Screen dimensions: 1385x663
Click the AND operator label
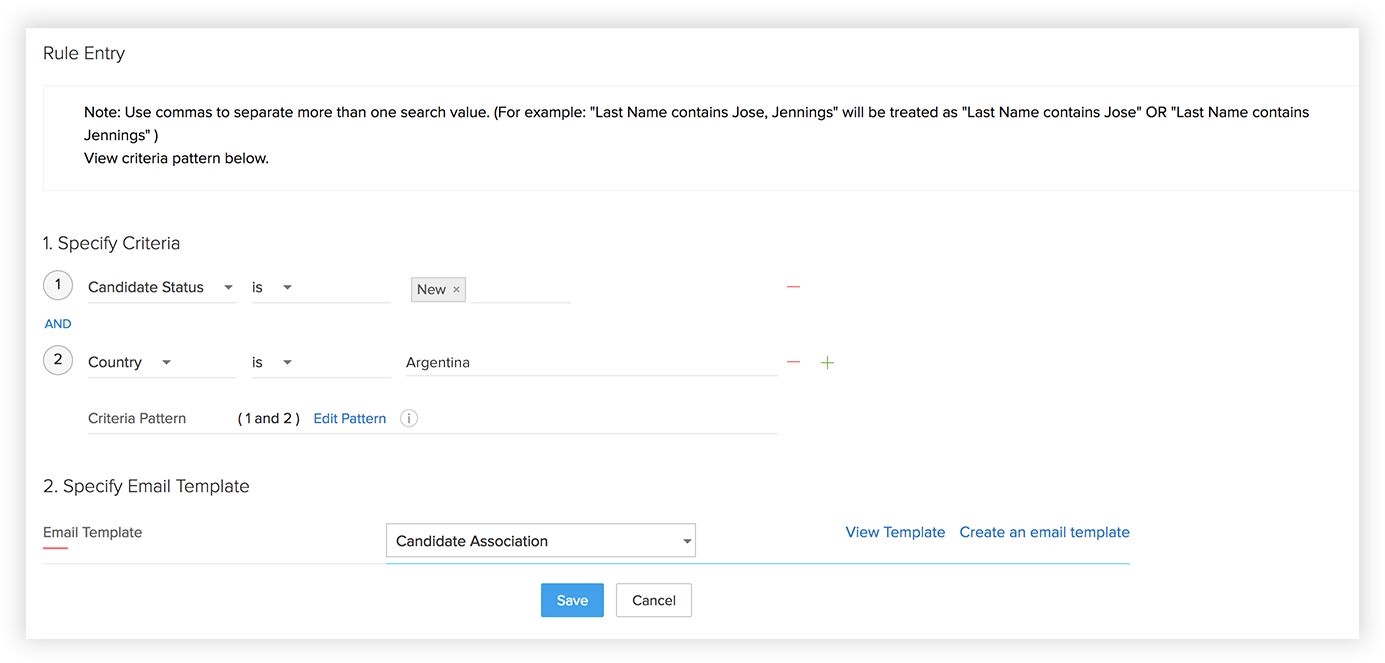[x=58, y=324]
